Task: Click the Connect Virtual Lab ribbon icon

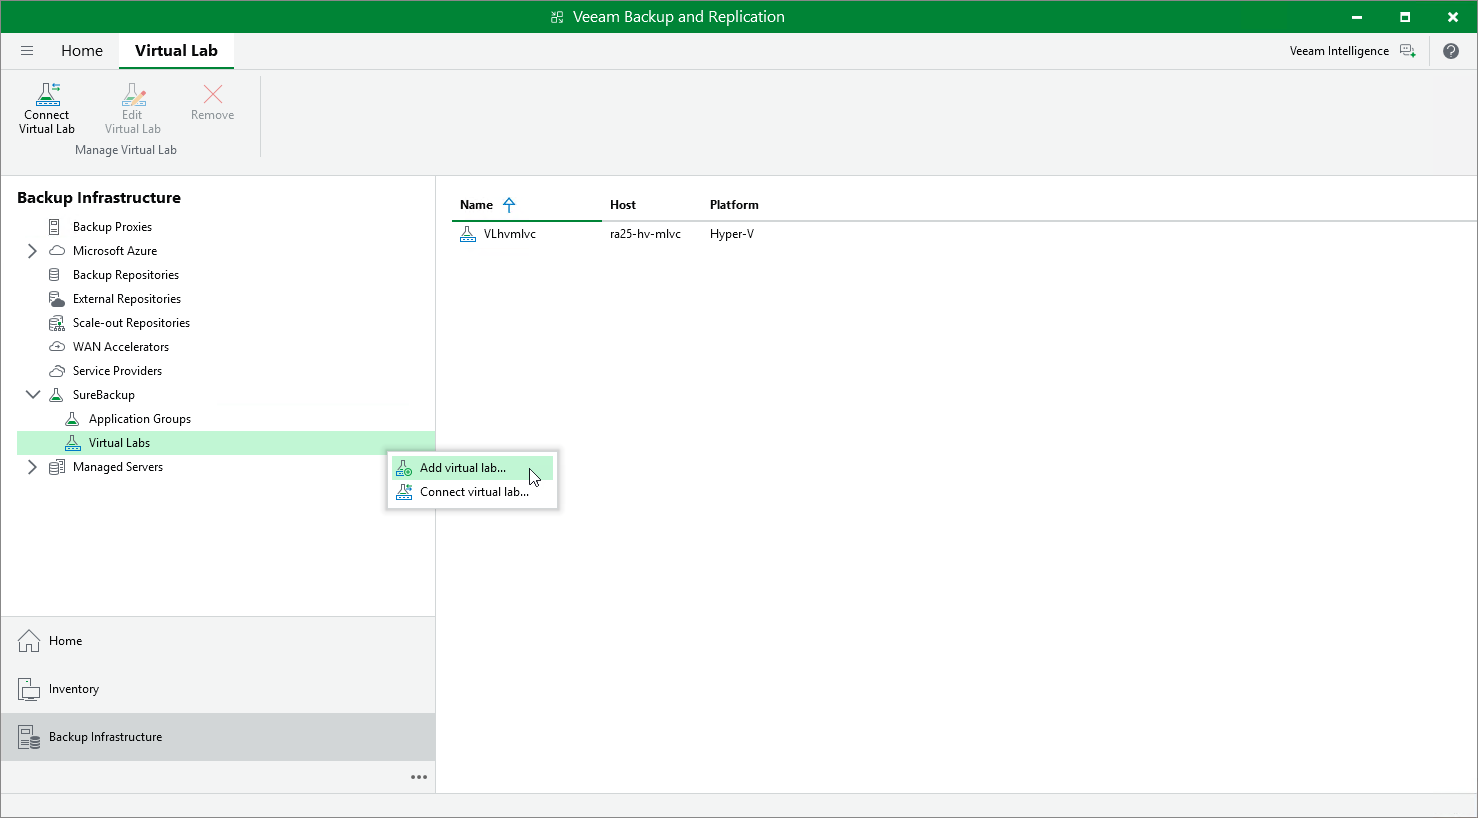Action: (47, 94)
